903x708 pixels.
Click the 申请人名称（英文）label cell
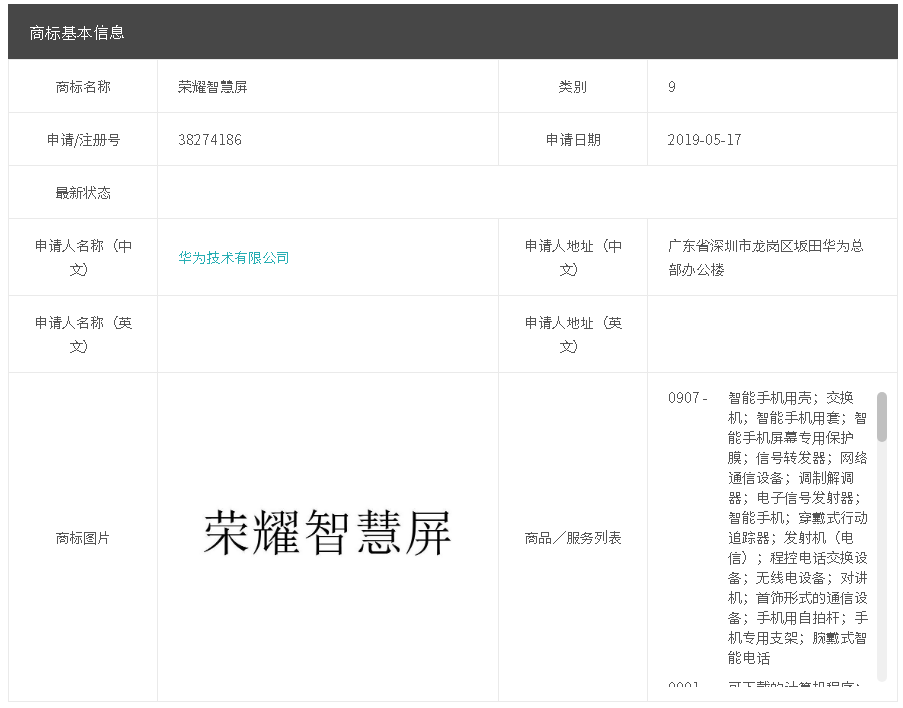pyautogui.click(x=83, y=335)
